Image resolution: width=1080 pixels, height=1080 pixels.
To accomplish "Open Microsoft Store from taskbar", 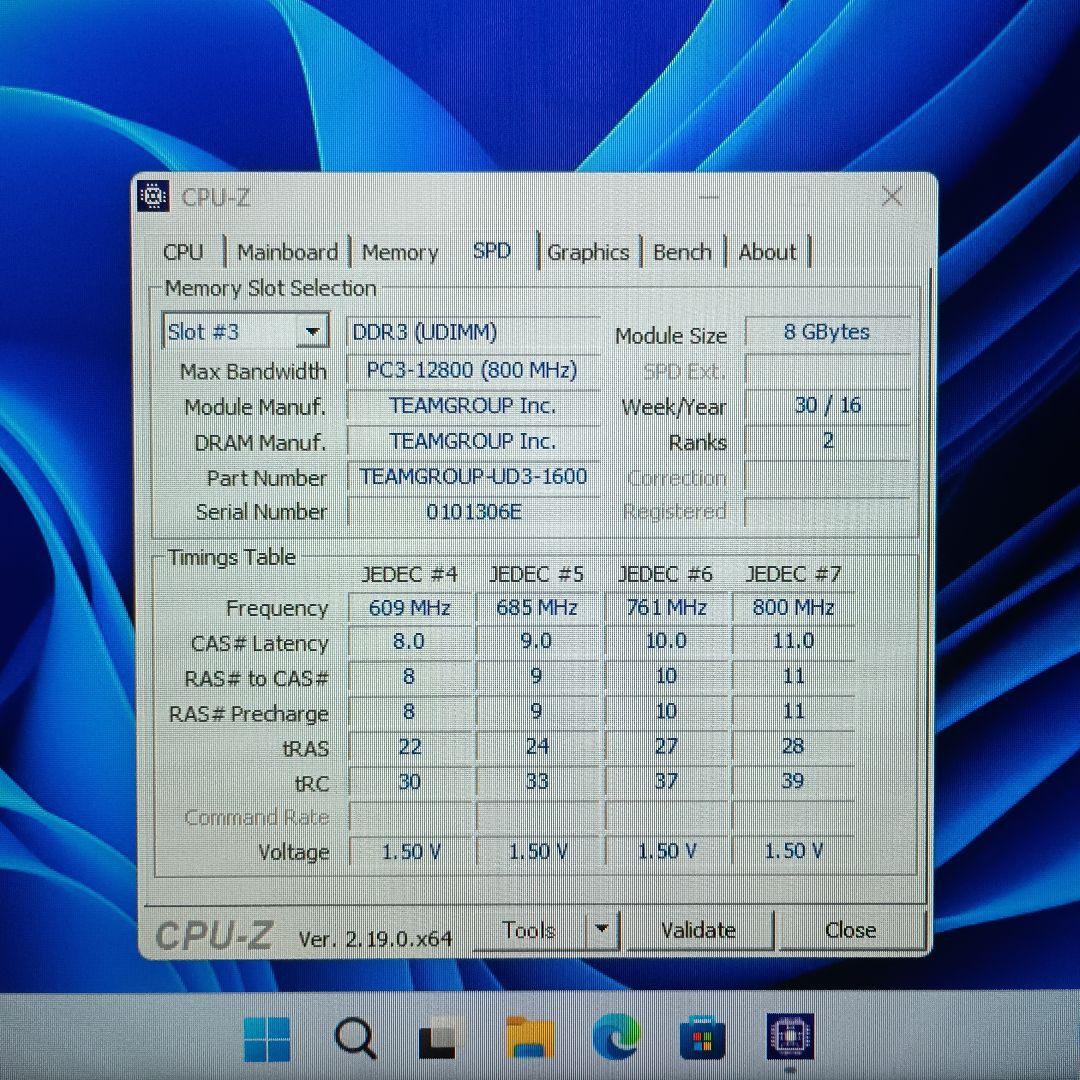I will (x=702, y=1039).
